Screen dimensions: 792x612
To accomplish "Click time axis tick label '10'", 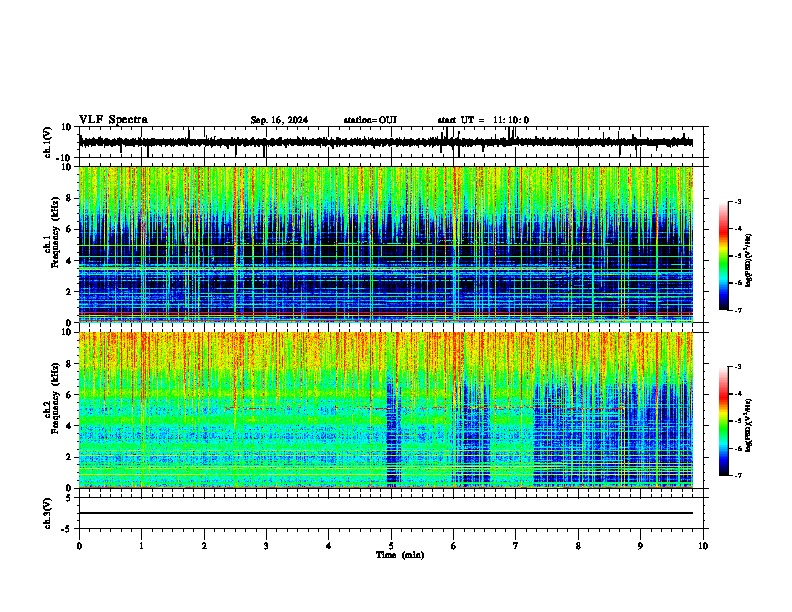I will (x=703, y=546).
